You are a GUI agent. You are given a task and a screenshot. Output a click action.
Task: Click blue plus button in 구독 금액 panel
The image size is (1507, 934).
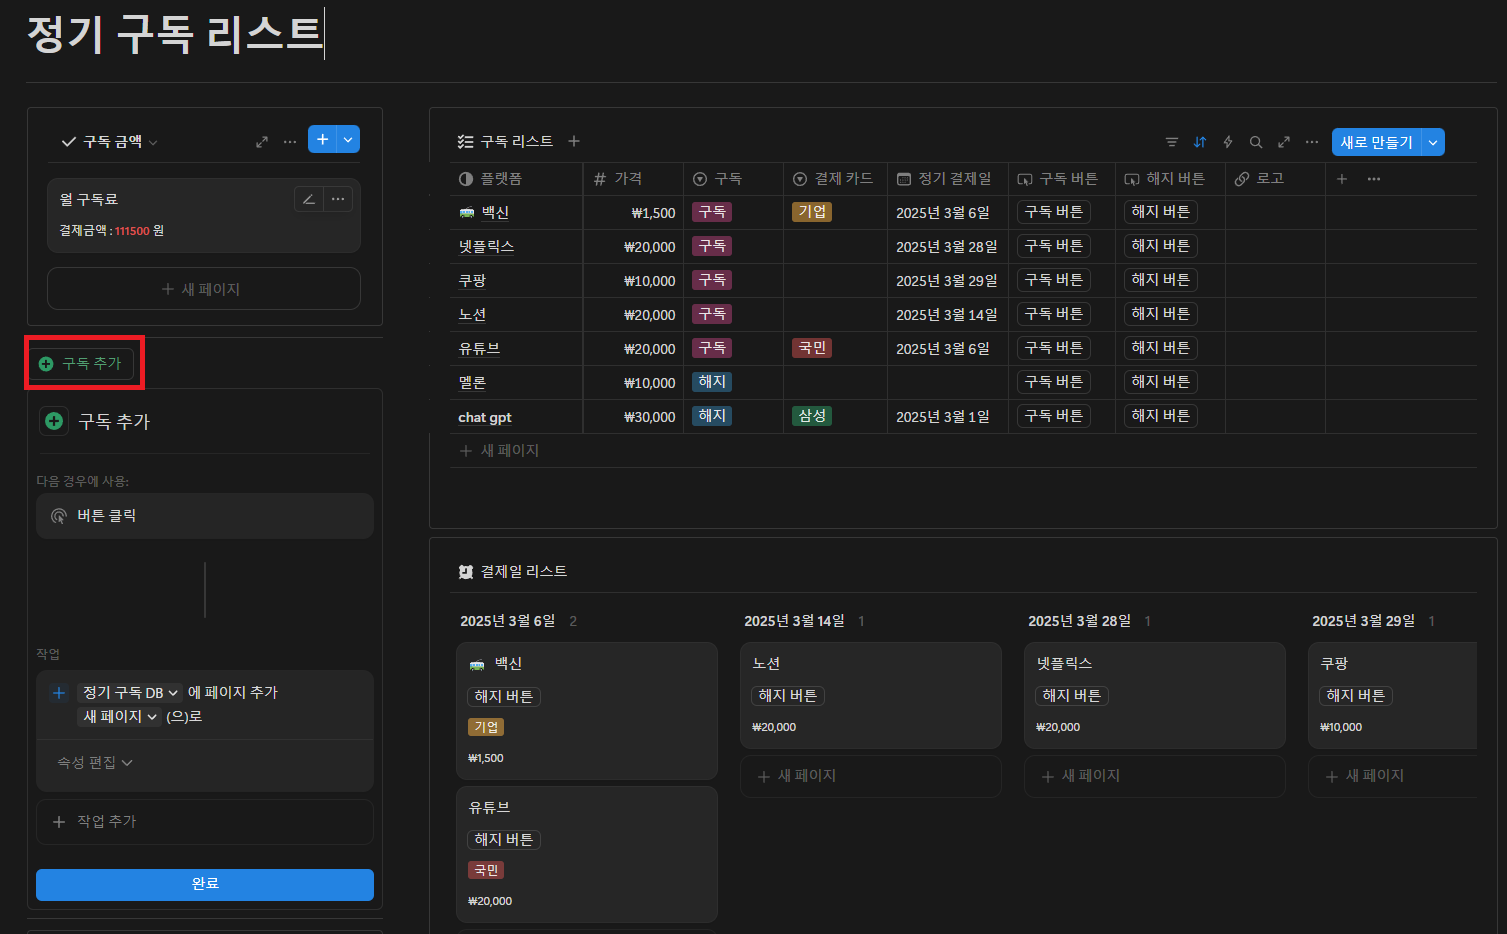323,140
